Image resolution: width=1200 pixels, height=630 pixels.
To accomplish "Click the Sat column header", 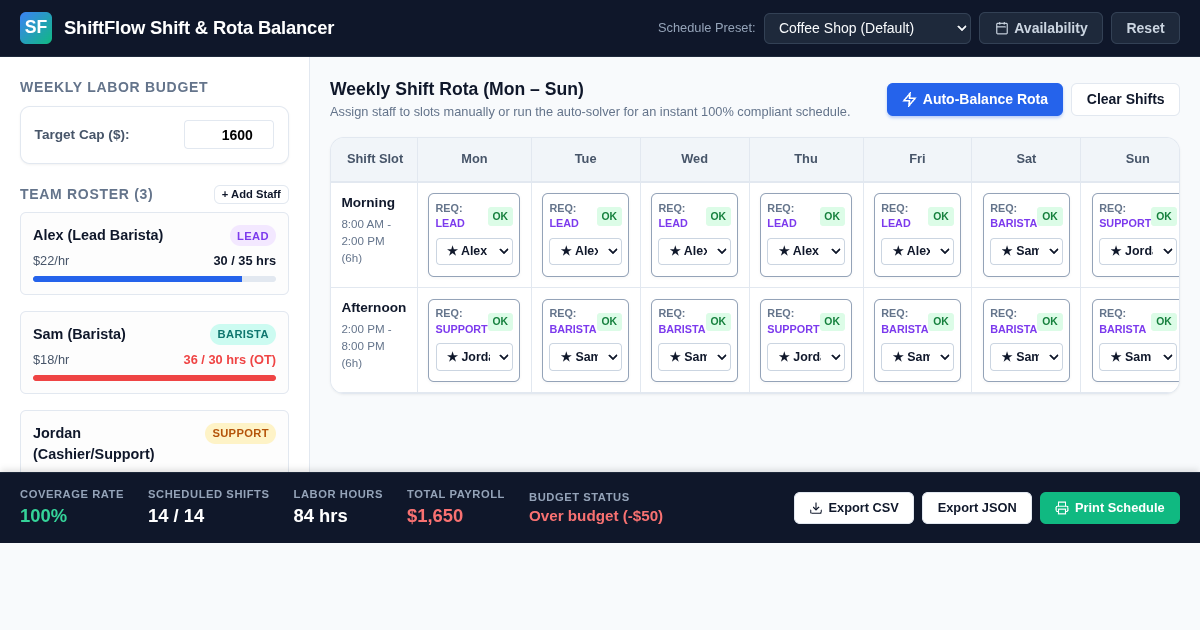I will [x=1026, y=159].
